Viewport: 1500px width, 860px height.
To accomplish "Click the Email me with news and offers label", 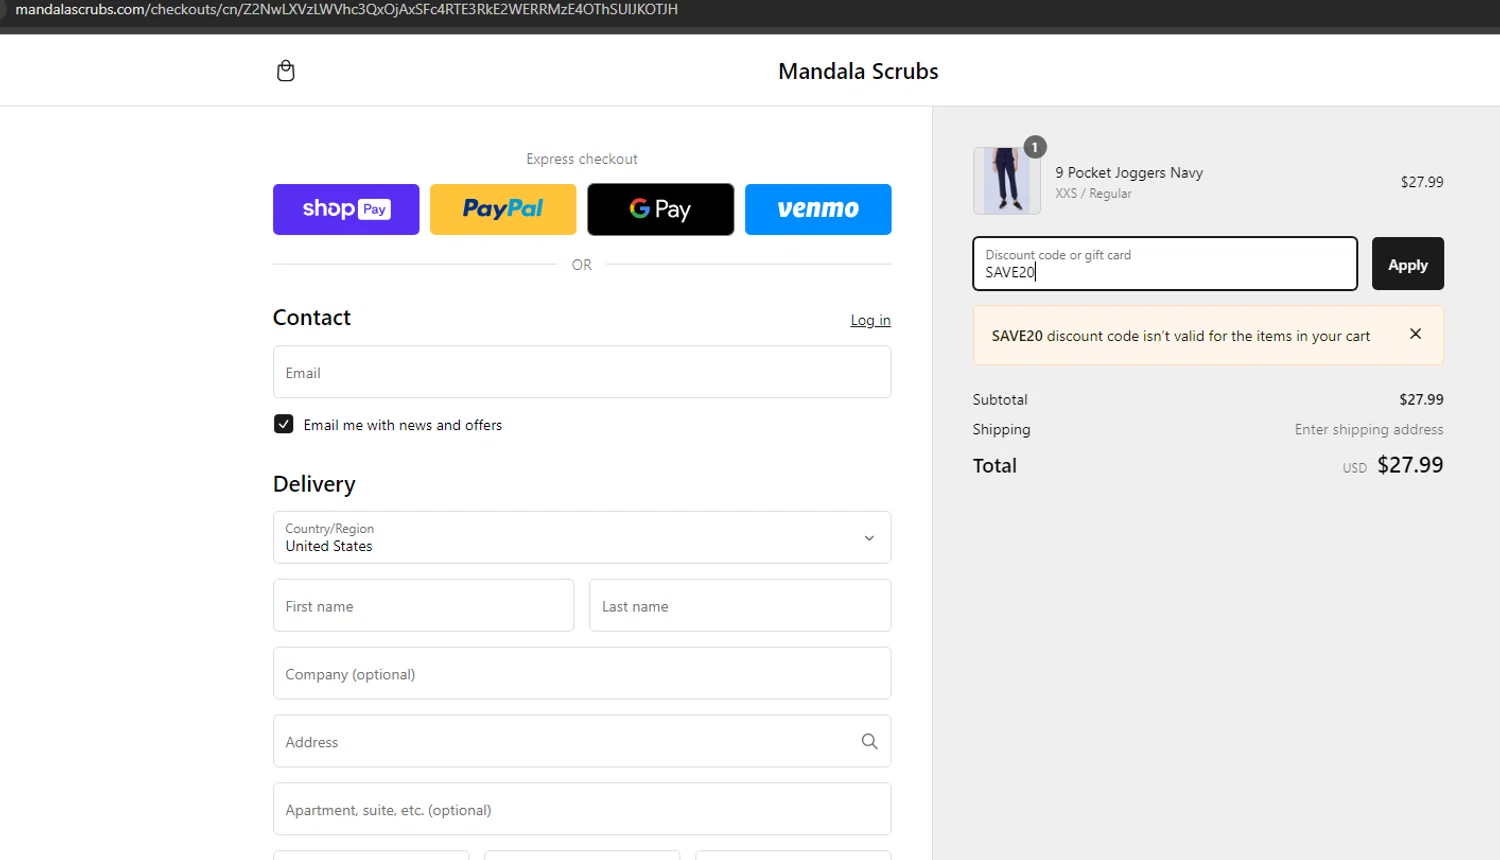I will 403,425.
